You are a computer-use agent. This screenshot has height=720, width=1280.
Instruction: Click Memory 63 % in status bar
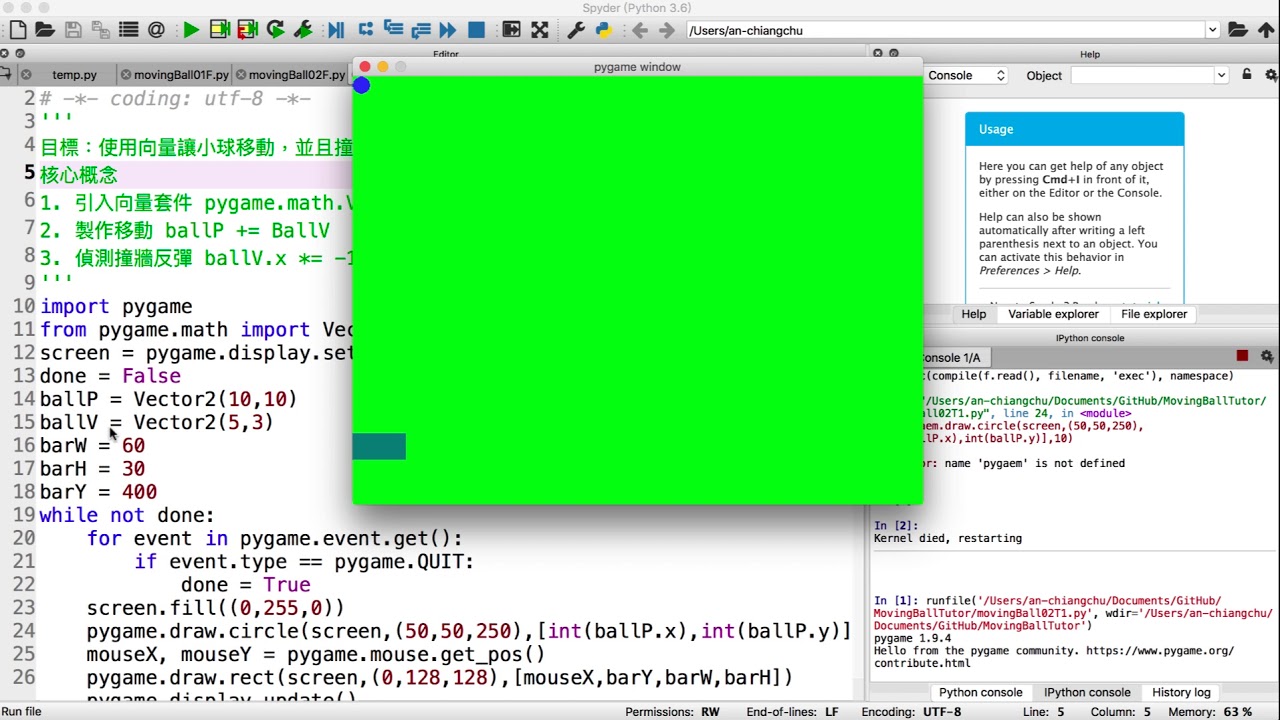click(1210, 712)
